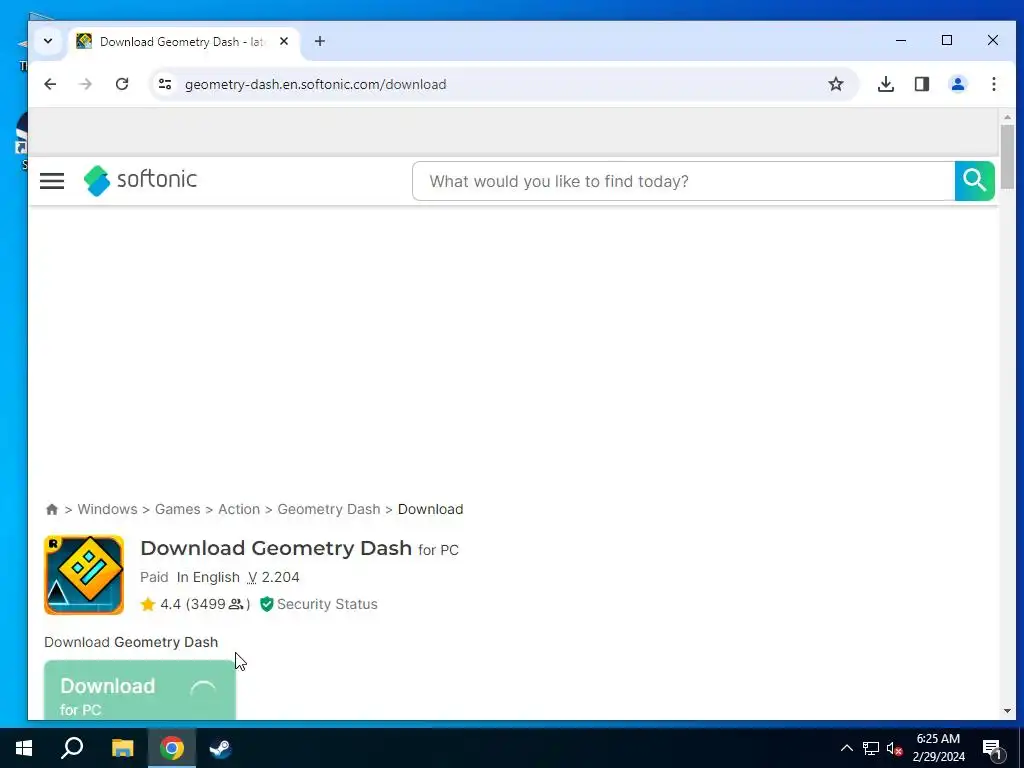Open Steam from taskbar
Screen dimensions: 1024x768
click(220, 748)
